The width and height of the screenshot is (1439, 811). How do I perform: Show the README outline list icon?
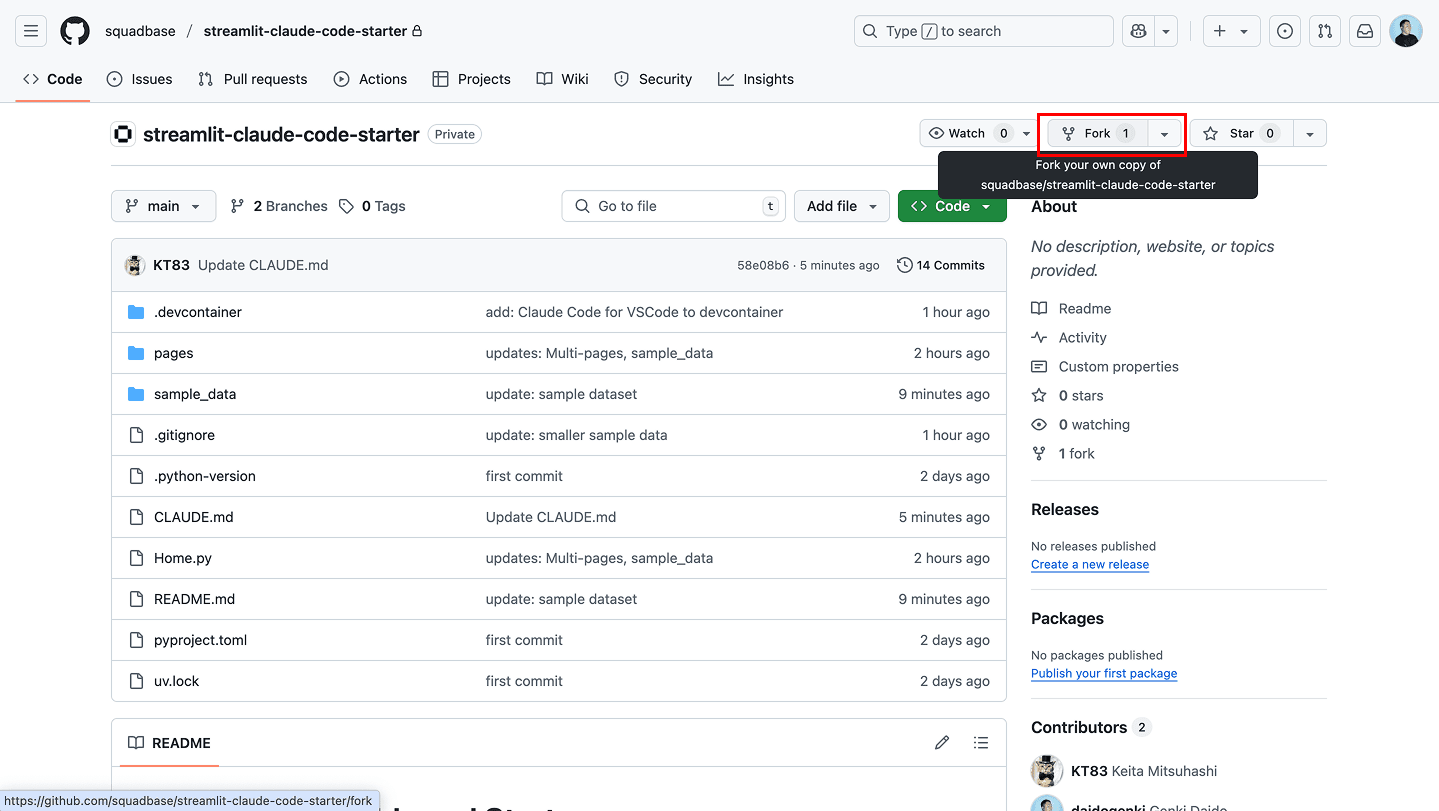[981, 743]
